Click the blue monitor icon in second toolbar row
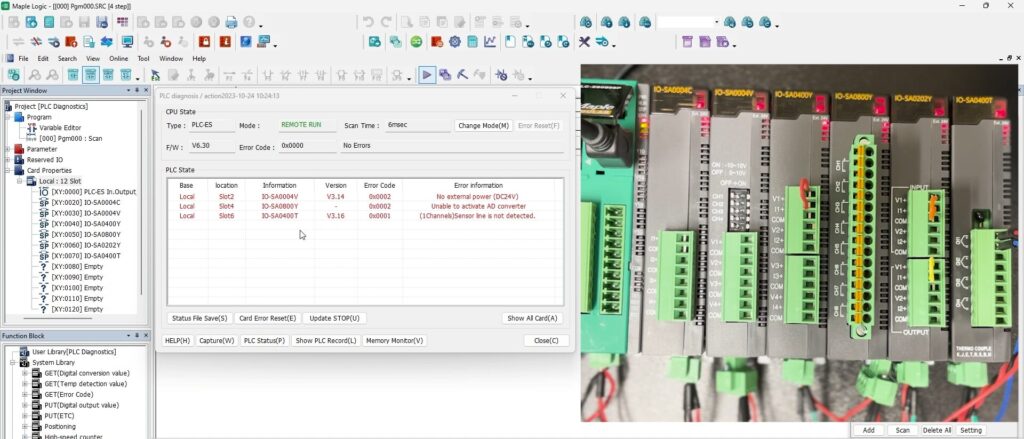Image resolution: width=1024 pixels, height=439 pixels. pos(127,42)
